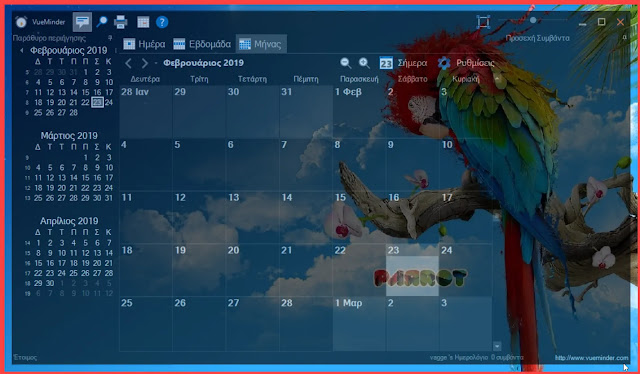The image size is (640, 374).
Task: Adjust the window opacity slider knob
Action: tap(533, 20)
